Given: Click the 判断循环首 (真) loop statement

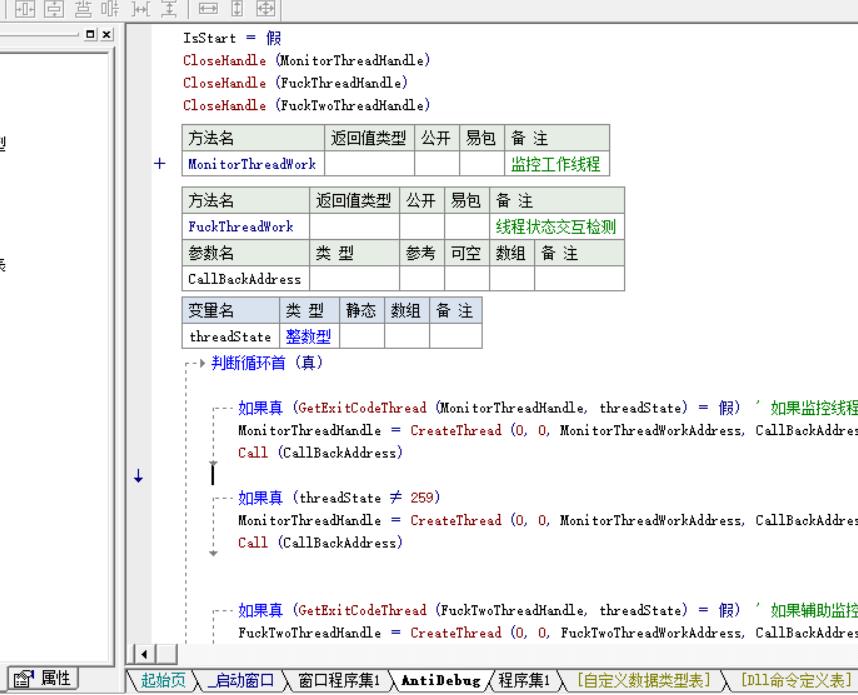Looking at the screenshot, I should (x=267, y=362).
